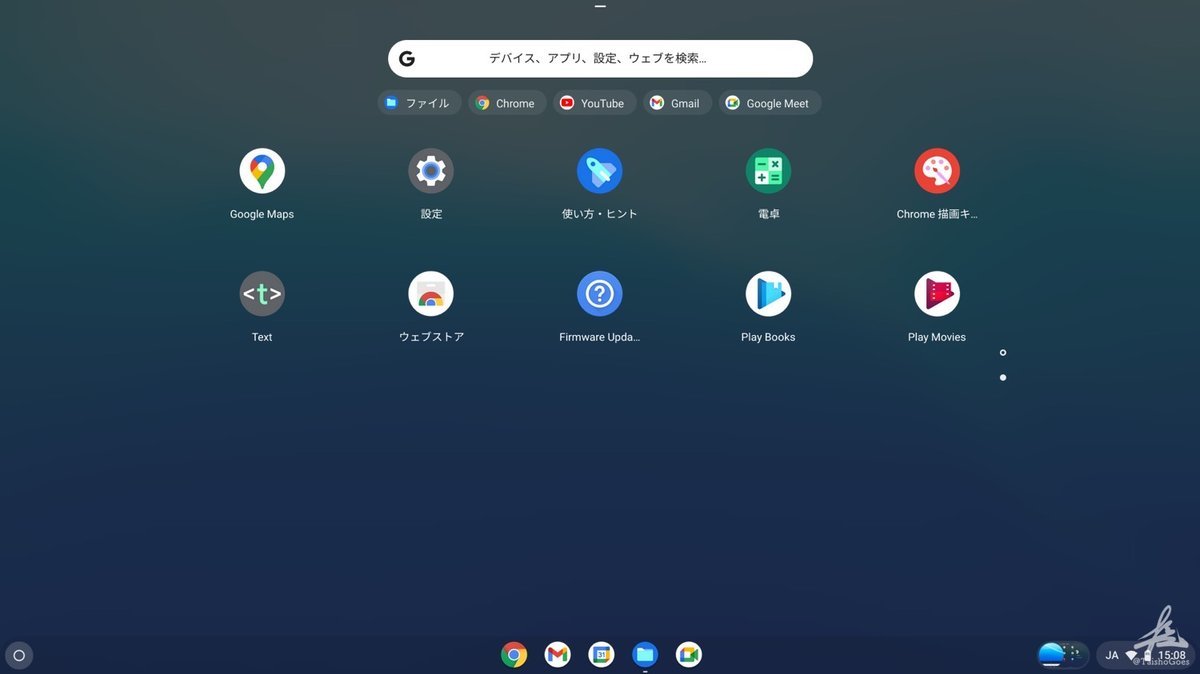This screenshot has height=674, width=1200.
Task: Open the Google Maps app
Action: (x=262, y=170)
